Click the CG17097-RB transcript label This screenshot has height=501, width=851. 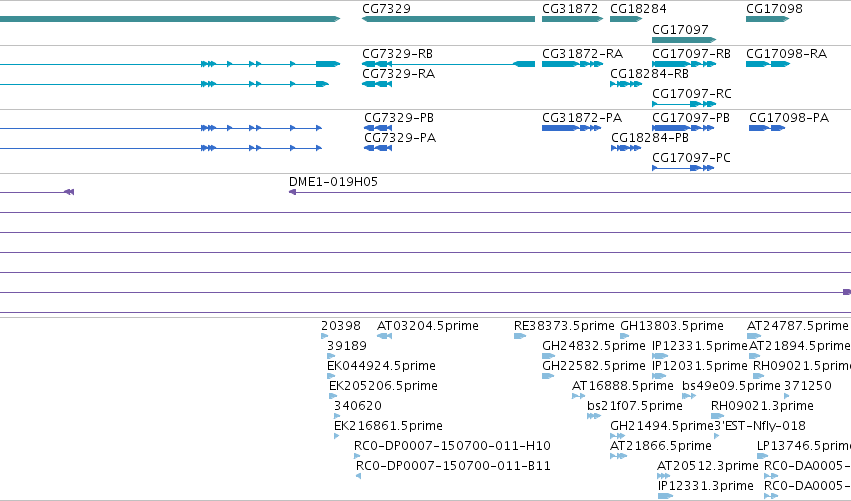point(691,54)
